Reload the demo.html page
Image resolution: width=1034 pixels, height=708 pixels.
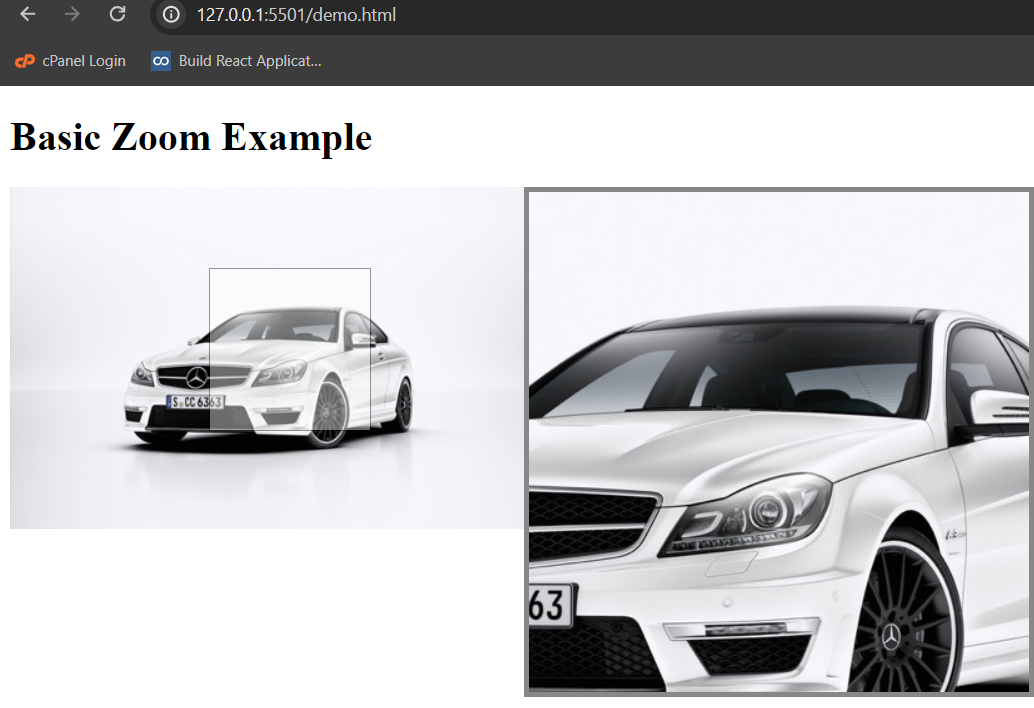(x=117, y=14)
